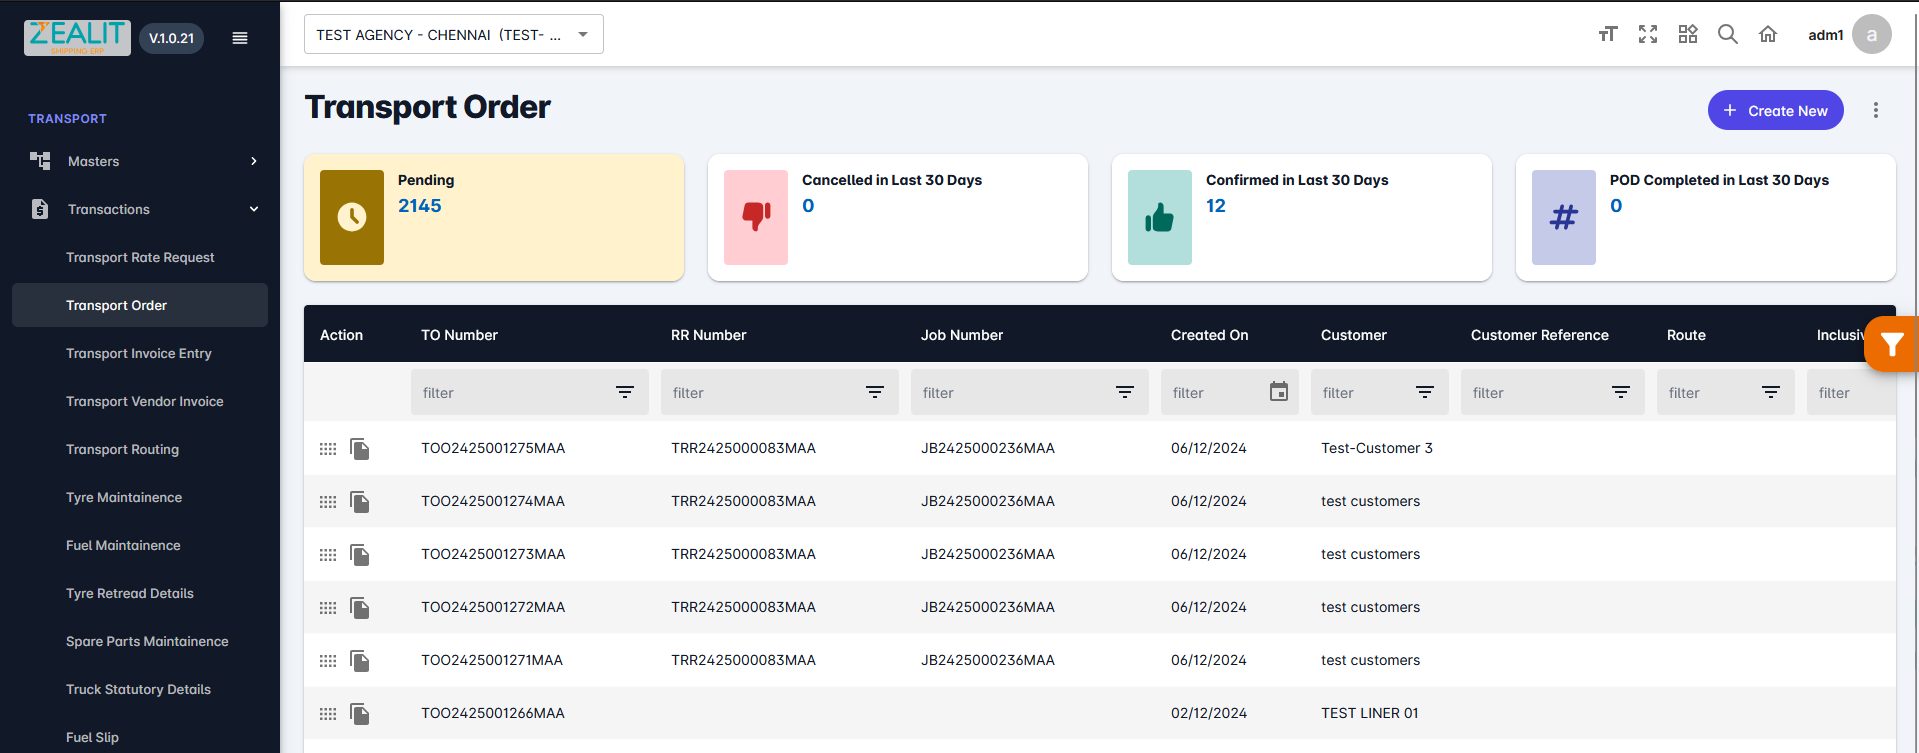Click copy icon for TOO2425001275MAA row
Image resolution: width=1919 pixels, height=753 pixels.
coord(360,449)
